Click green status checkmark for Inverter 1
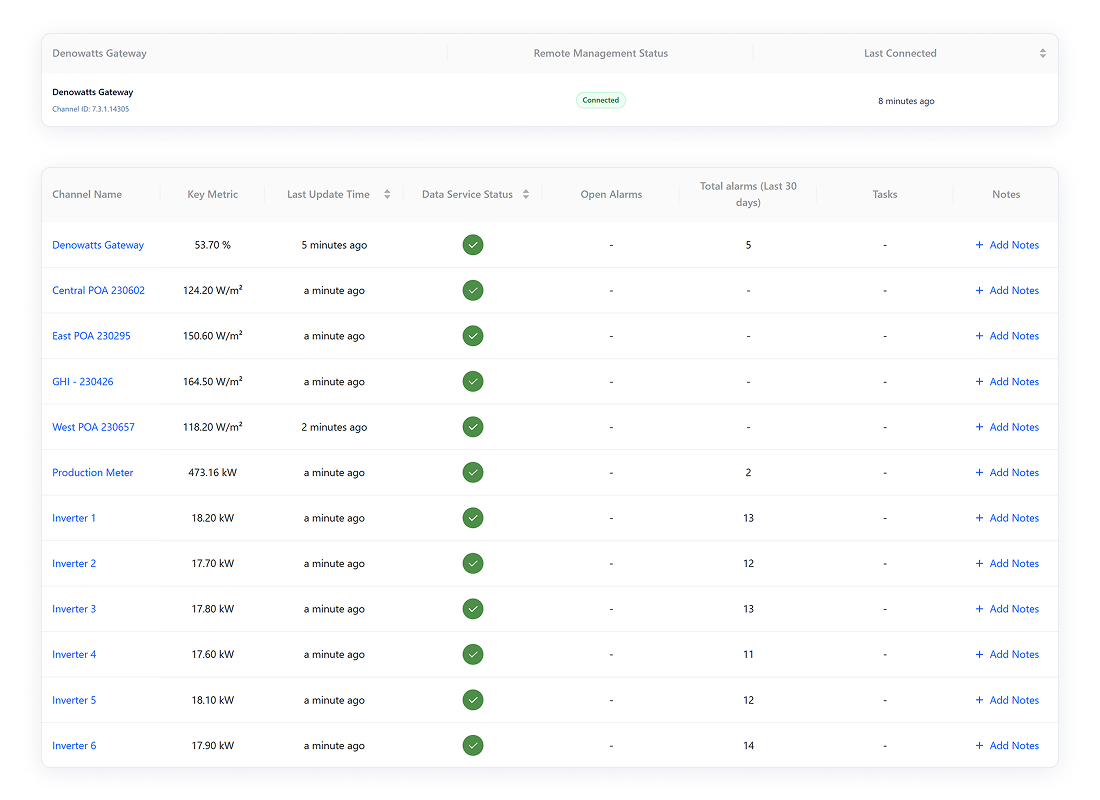This screenshot has width=1100, height=800. coord(473,518)
